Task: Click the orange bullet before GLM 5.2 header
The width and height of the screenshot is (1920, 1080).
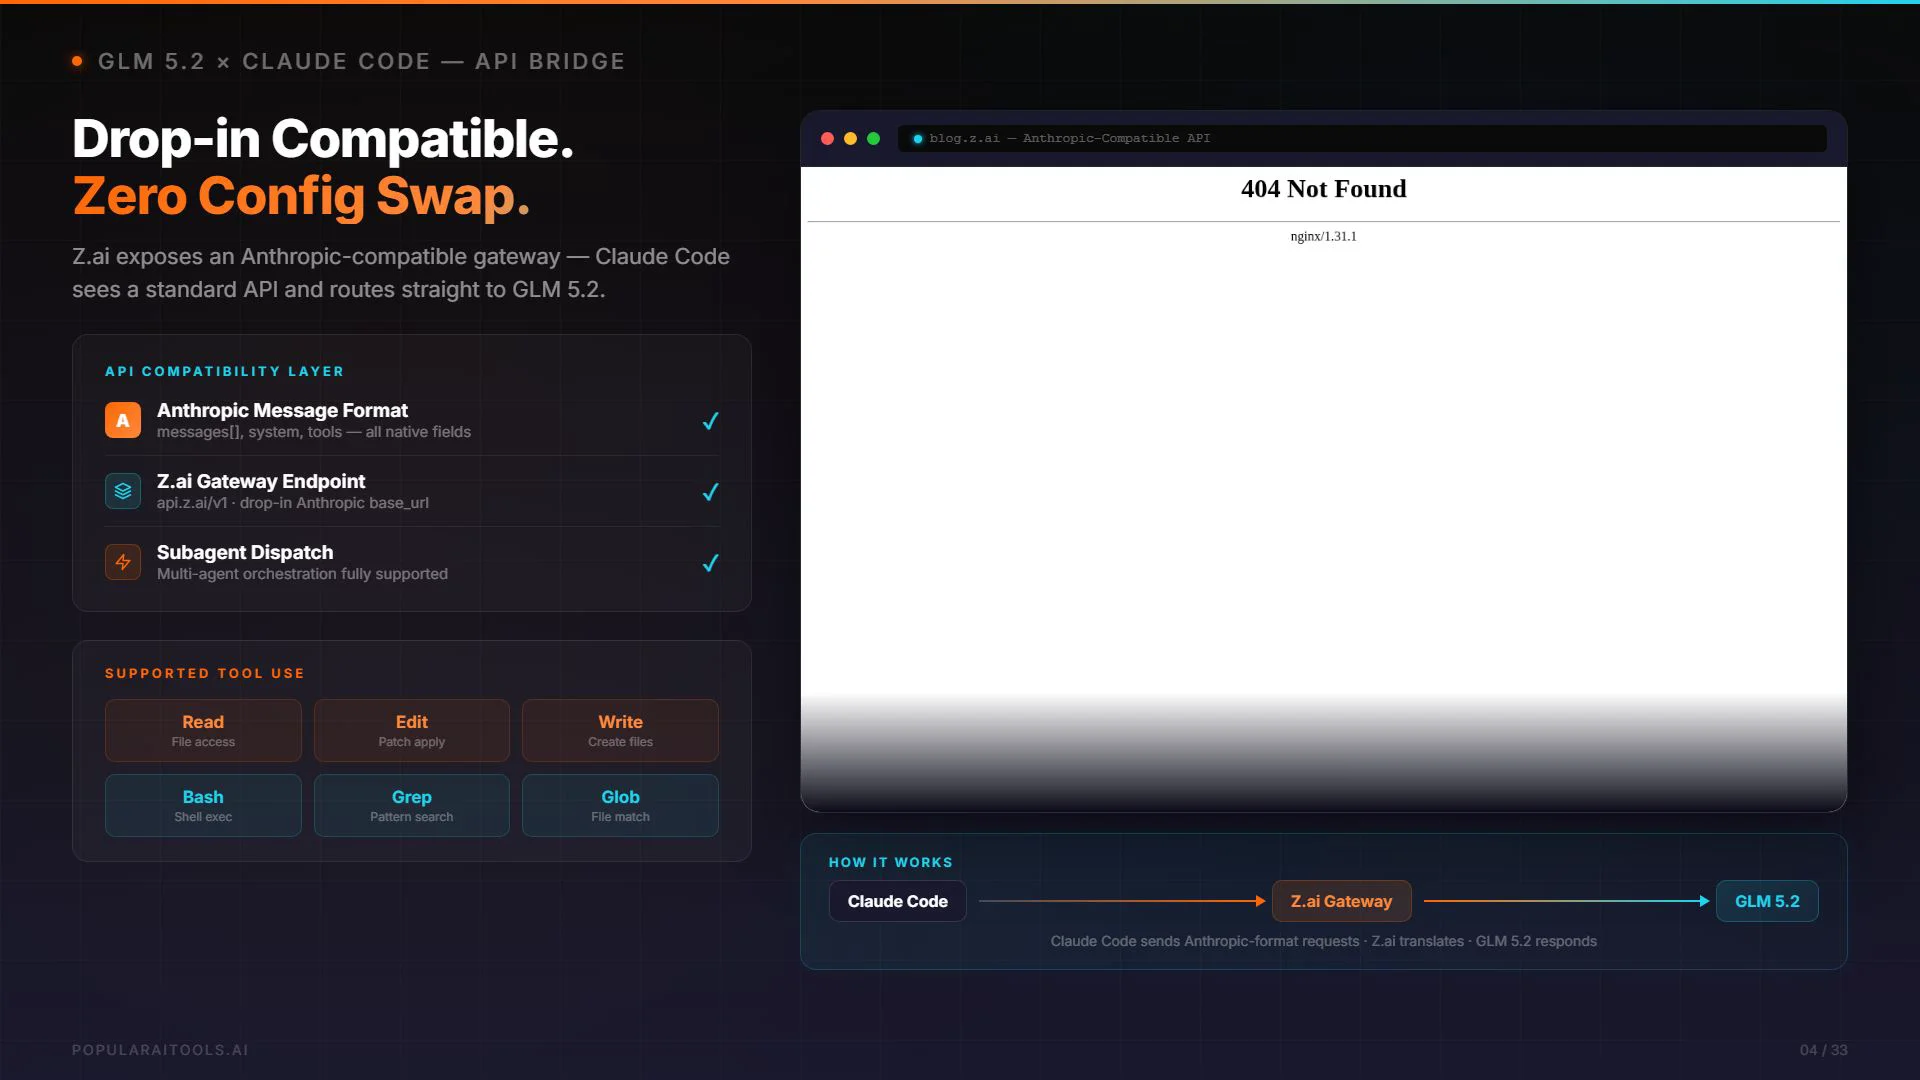Action: click(x=77, y=61)
